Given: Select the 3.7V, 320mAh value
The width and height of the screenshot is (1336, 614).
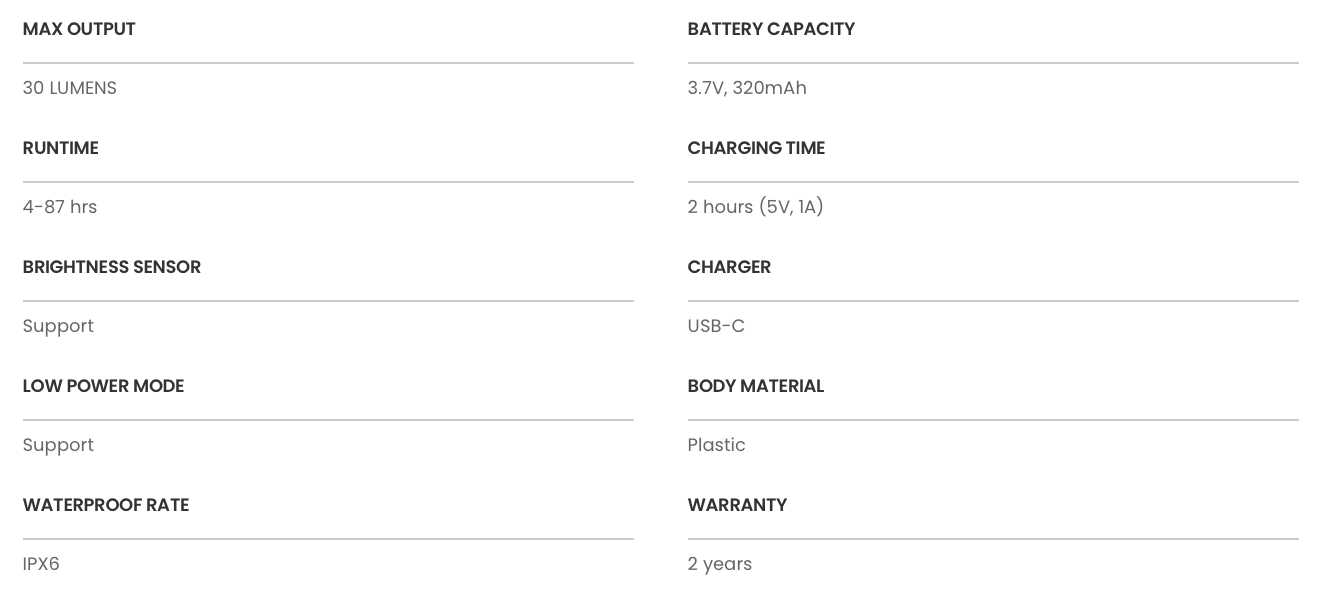Looking at the screenshot, I should click(747, 88).
